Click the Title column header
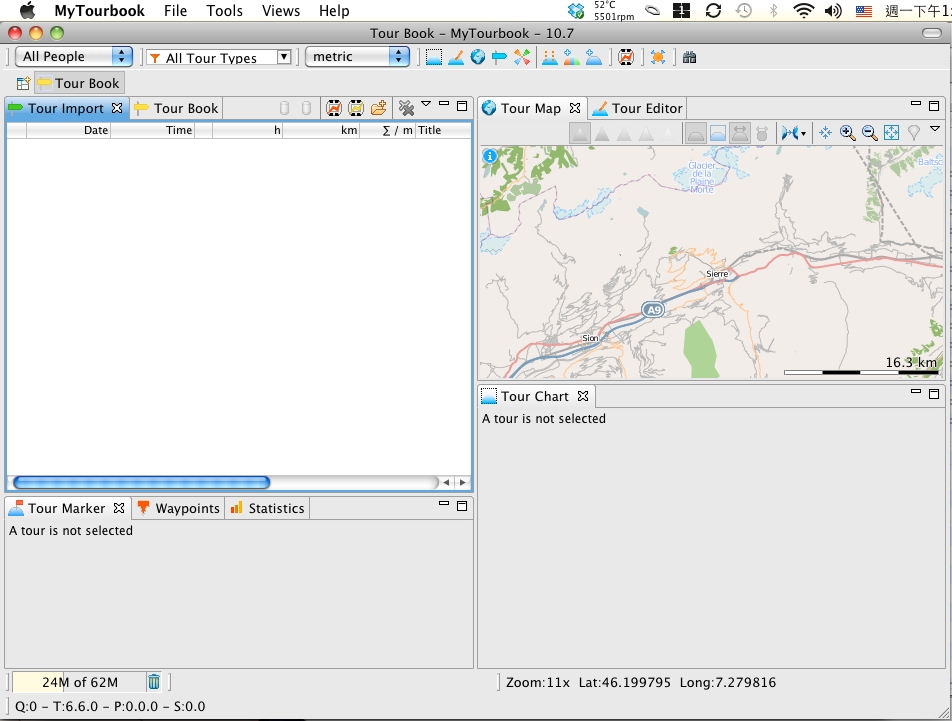The height and width of the screenshot is (721, 952). tap(443, 130)
